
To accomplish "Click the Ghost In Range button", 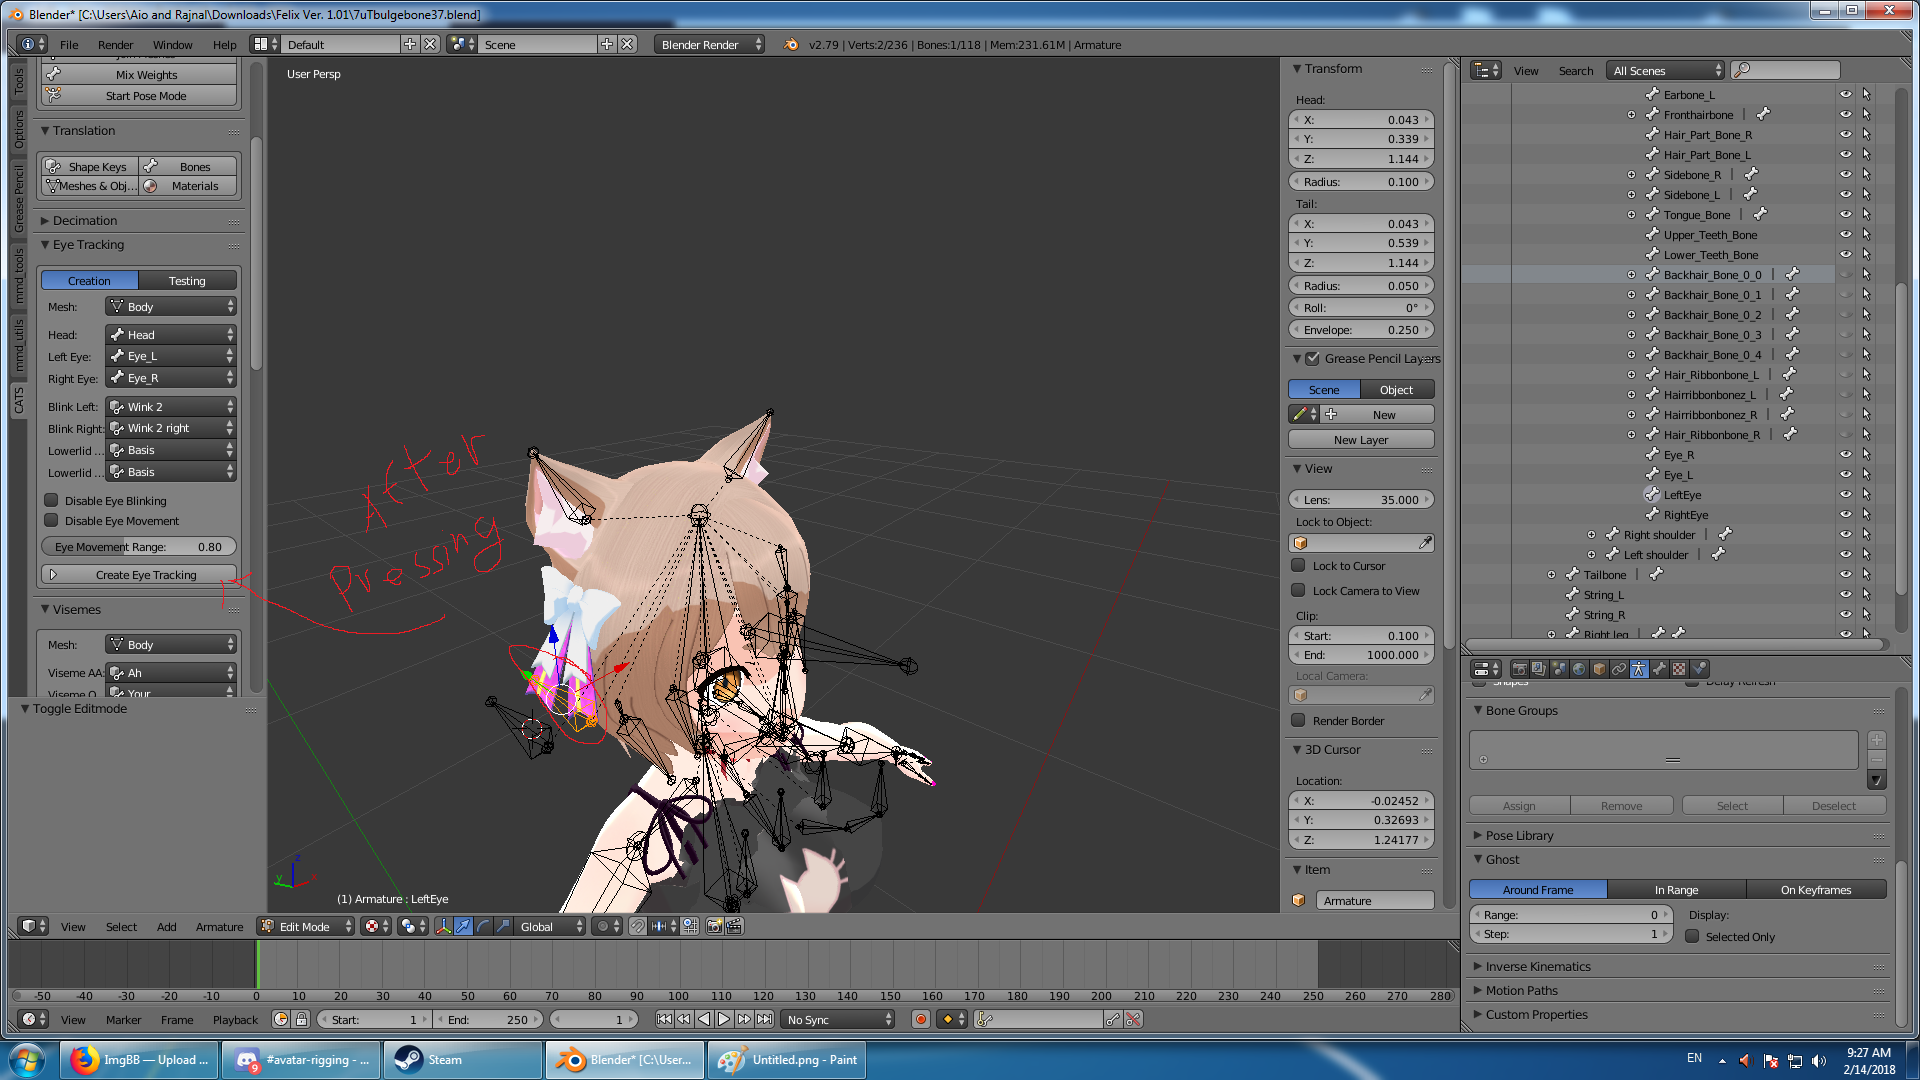I will tap(1676, 889).
